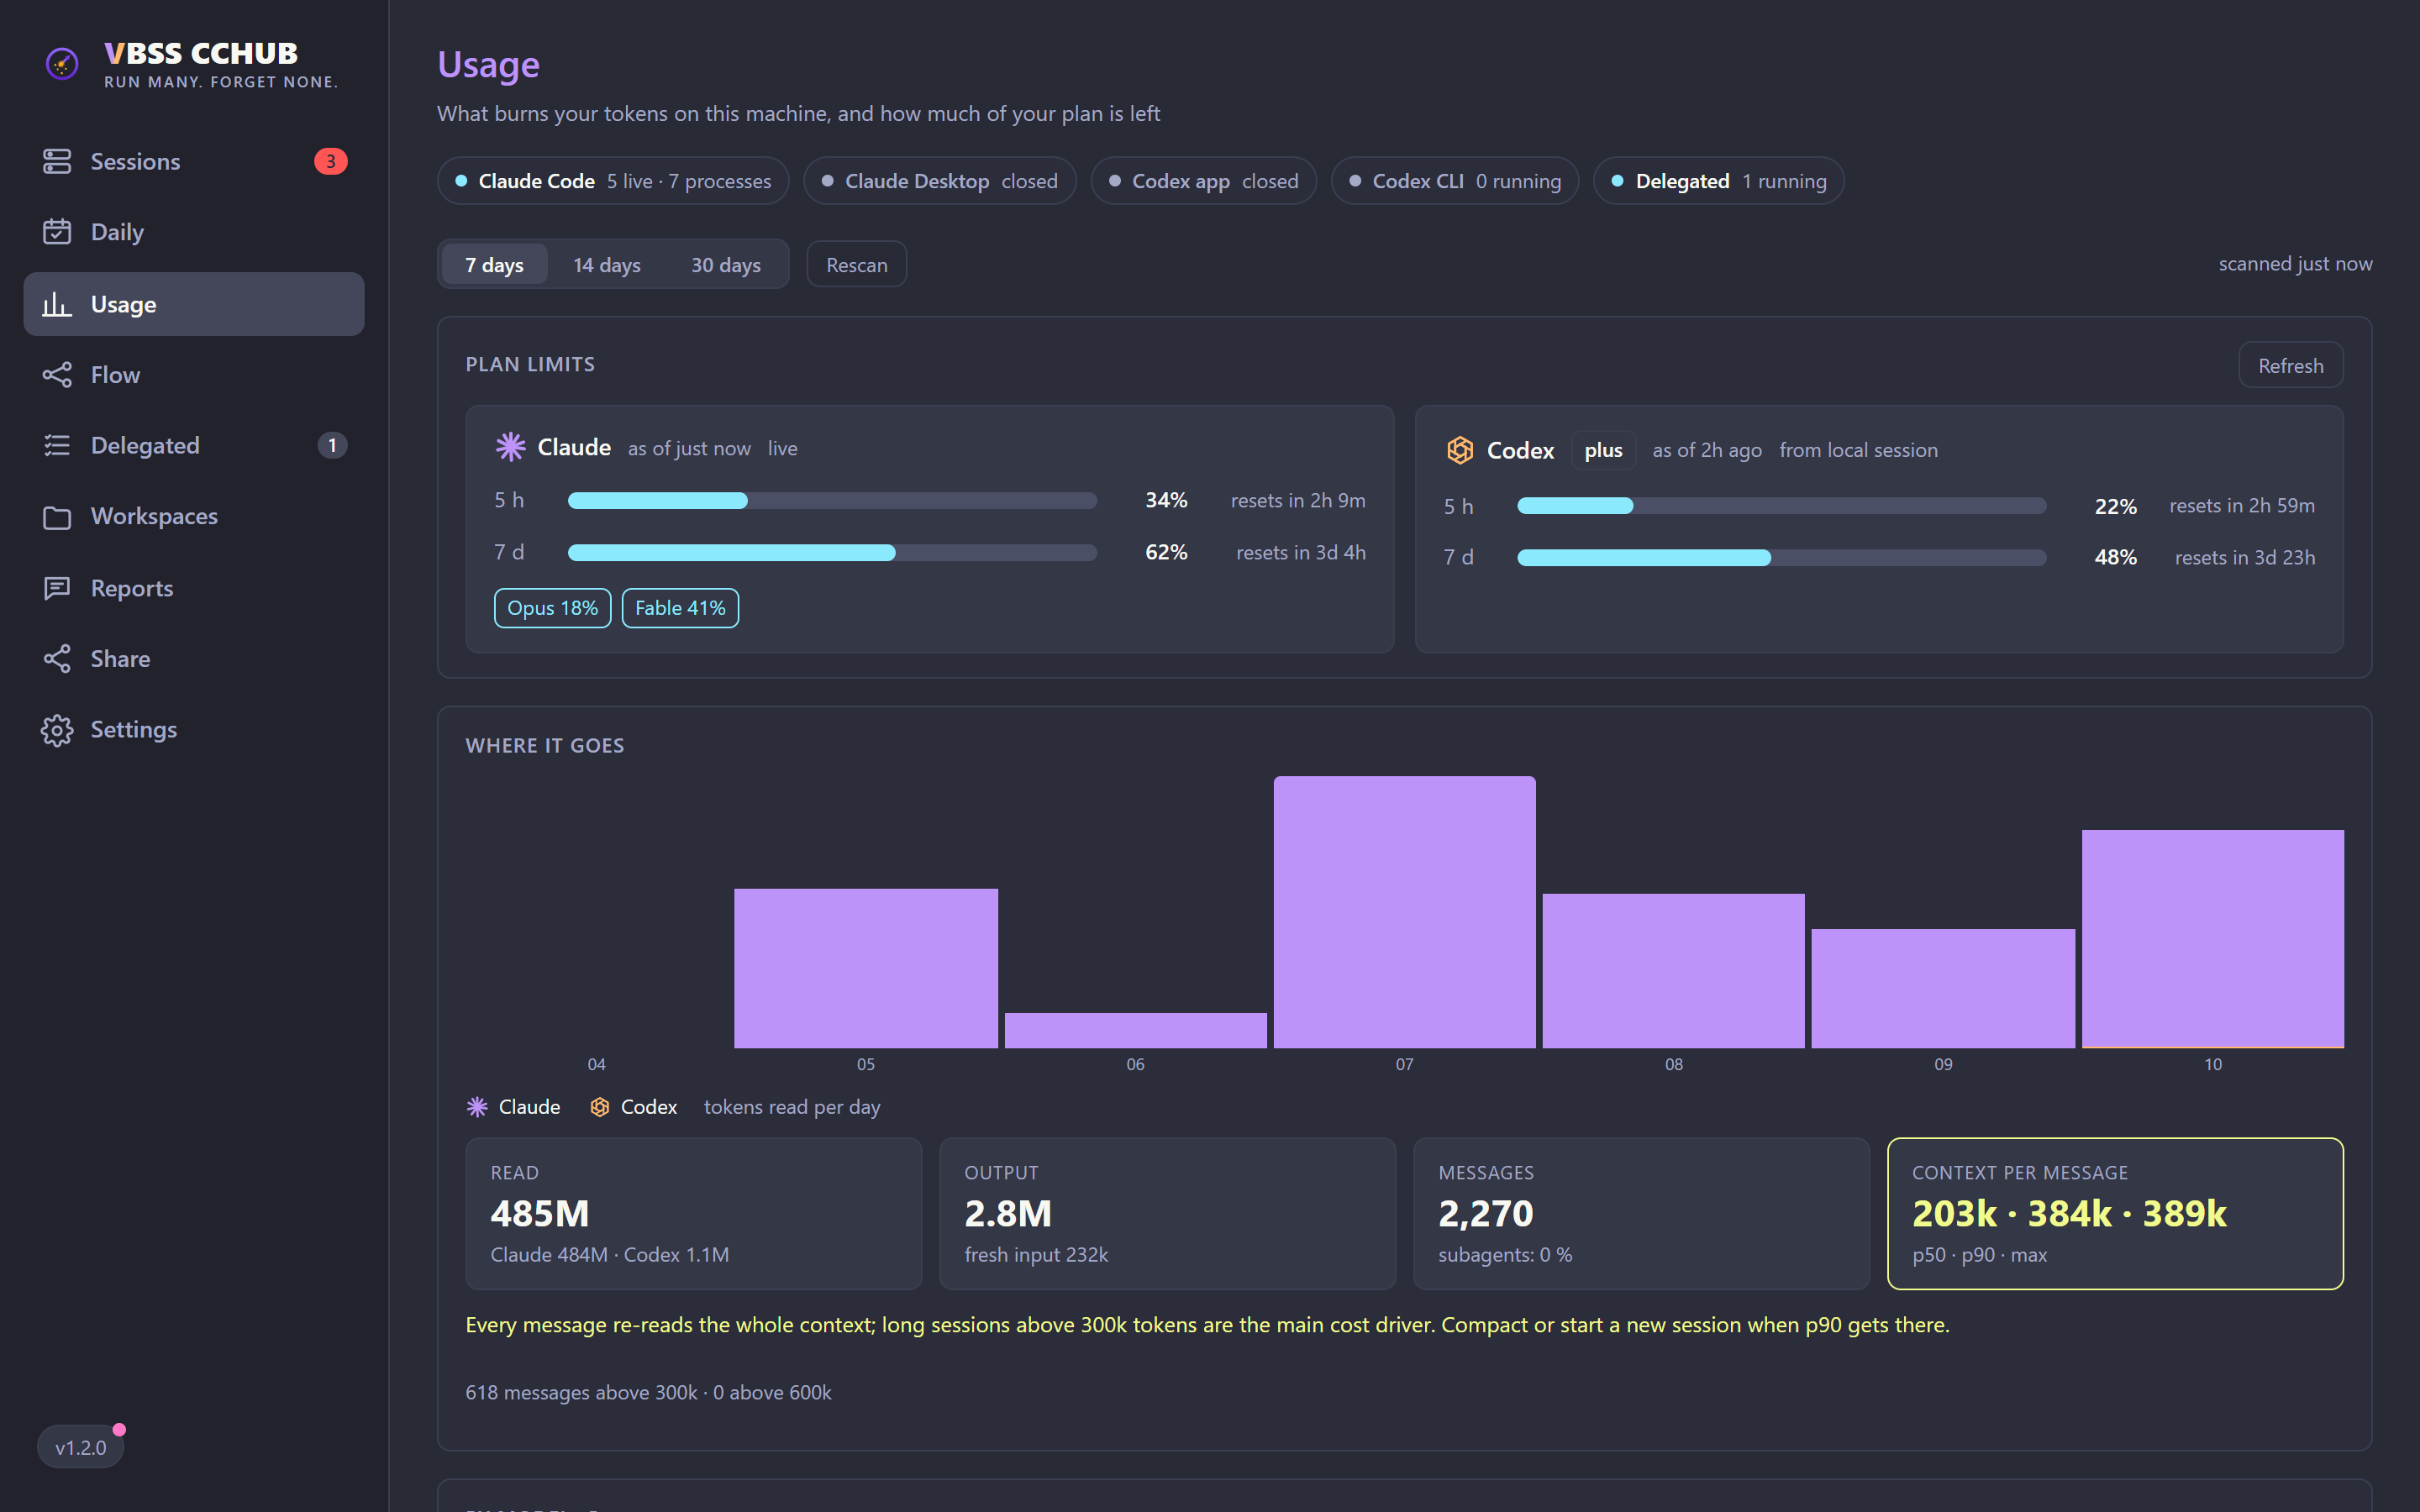Click the Usage bar-chart icon
The image size is (2420, 1512).
pos(57,304)
